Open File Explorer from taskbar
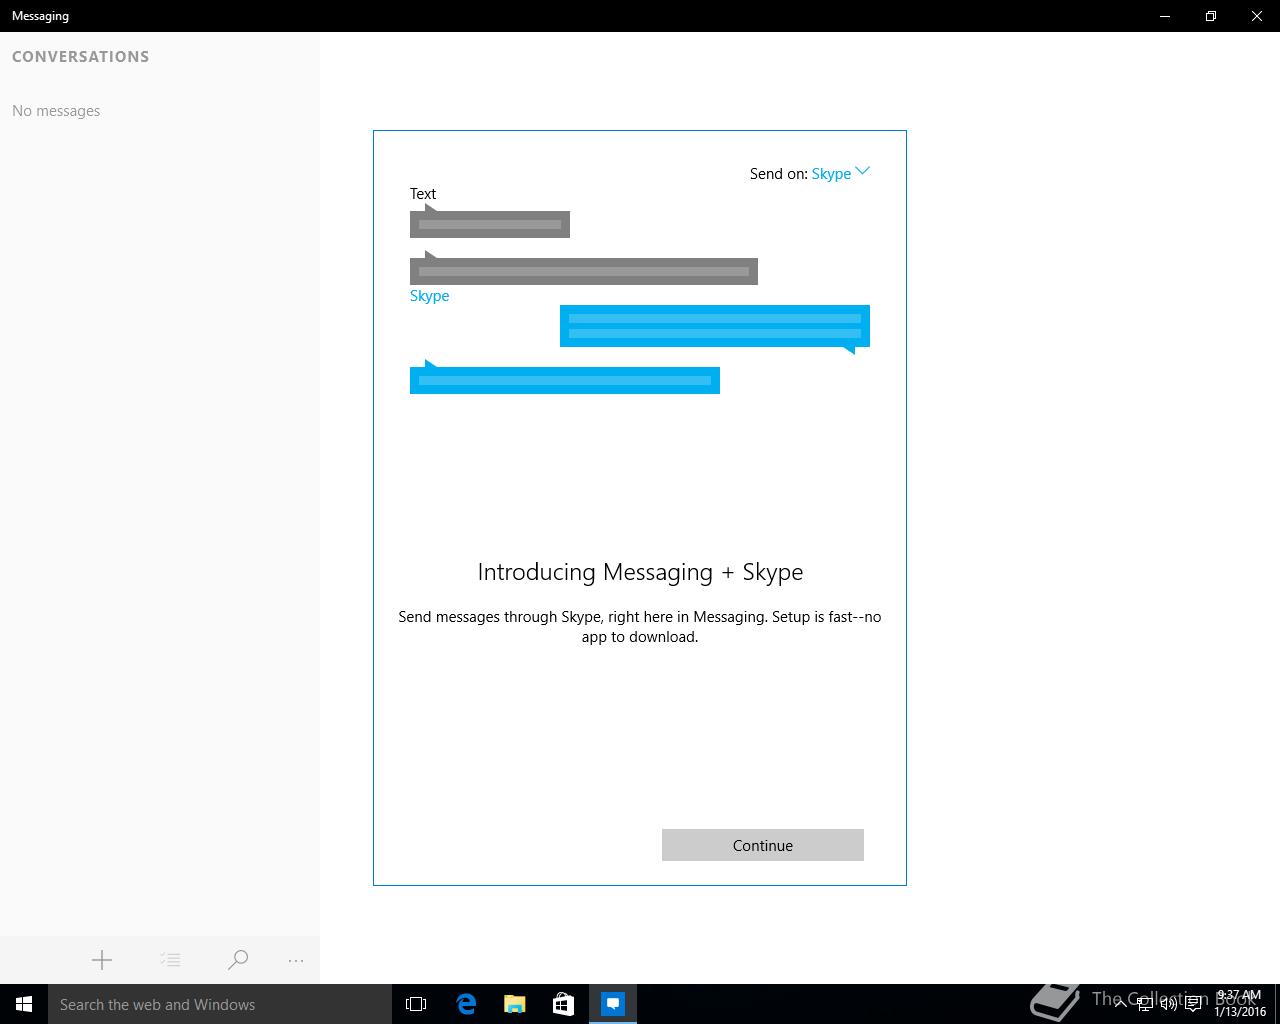 click(514, 1004)
